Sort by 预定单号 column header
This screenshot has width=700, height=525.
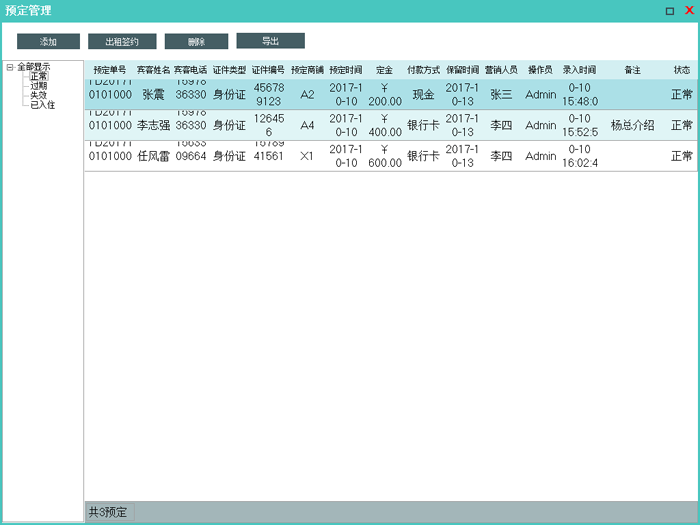[109, 71]
